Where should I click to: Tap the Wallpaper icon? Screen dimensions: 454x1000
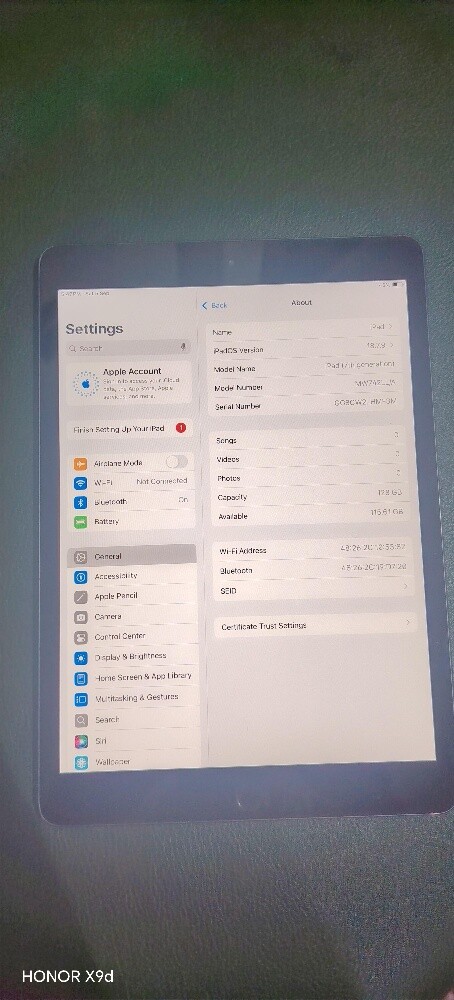(81, 763)
